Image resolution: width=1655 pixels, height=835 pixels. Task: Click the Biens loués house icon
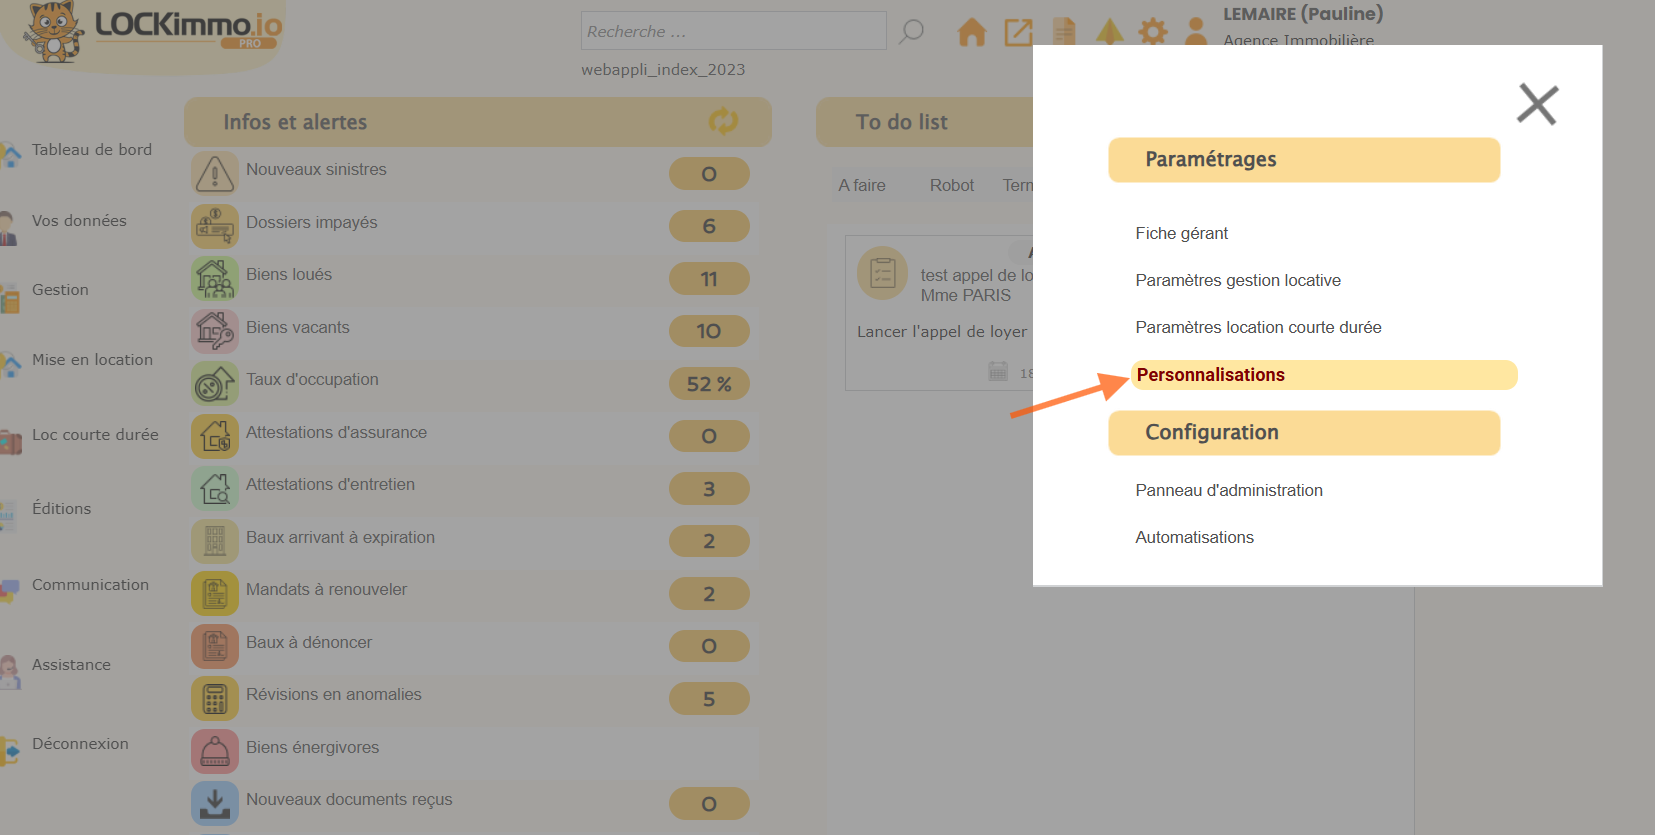click(x=215, y=279)
